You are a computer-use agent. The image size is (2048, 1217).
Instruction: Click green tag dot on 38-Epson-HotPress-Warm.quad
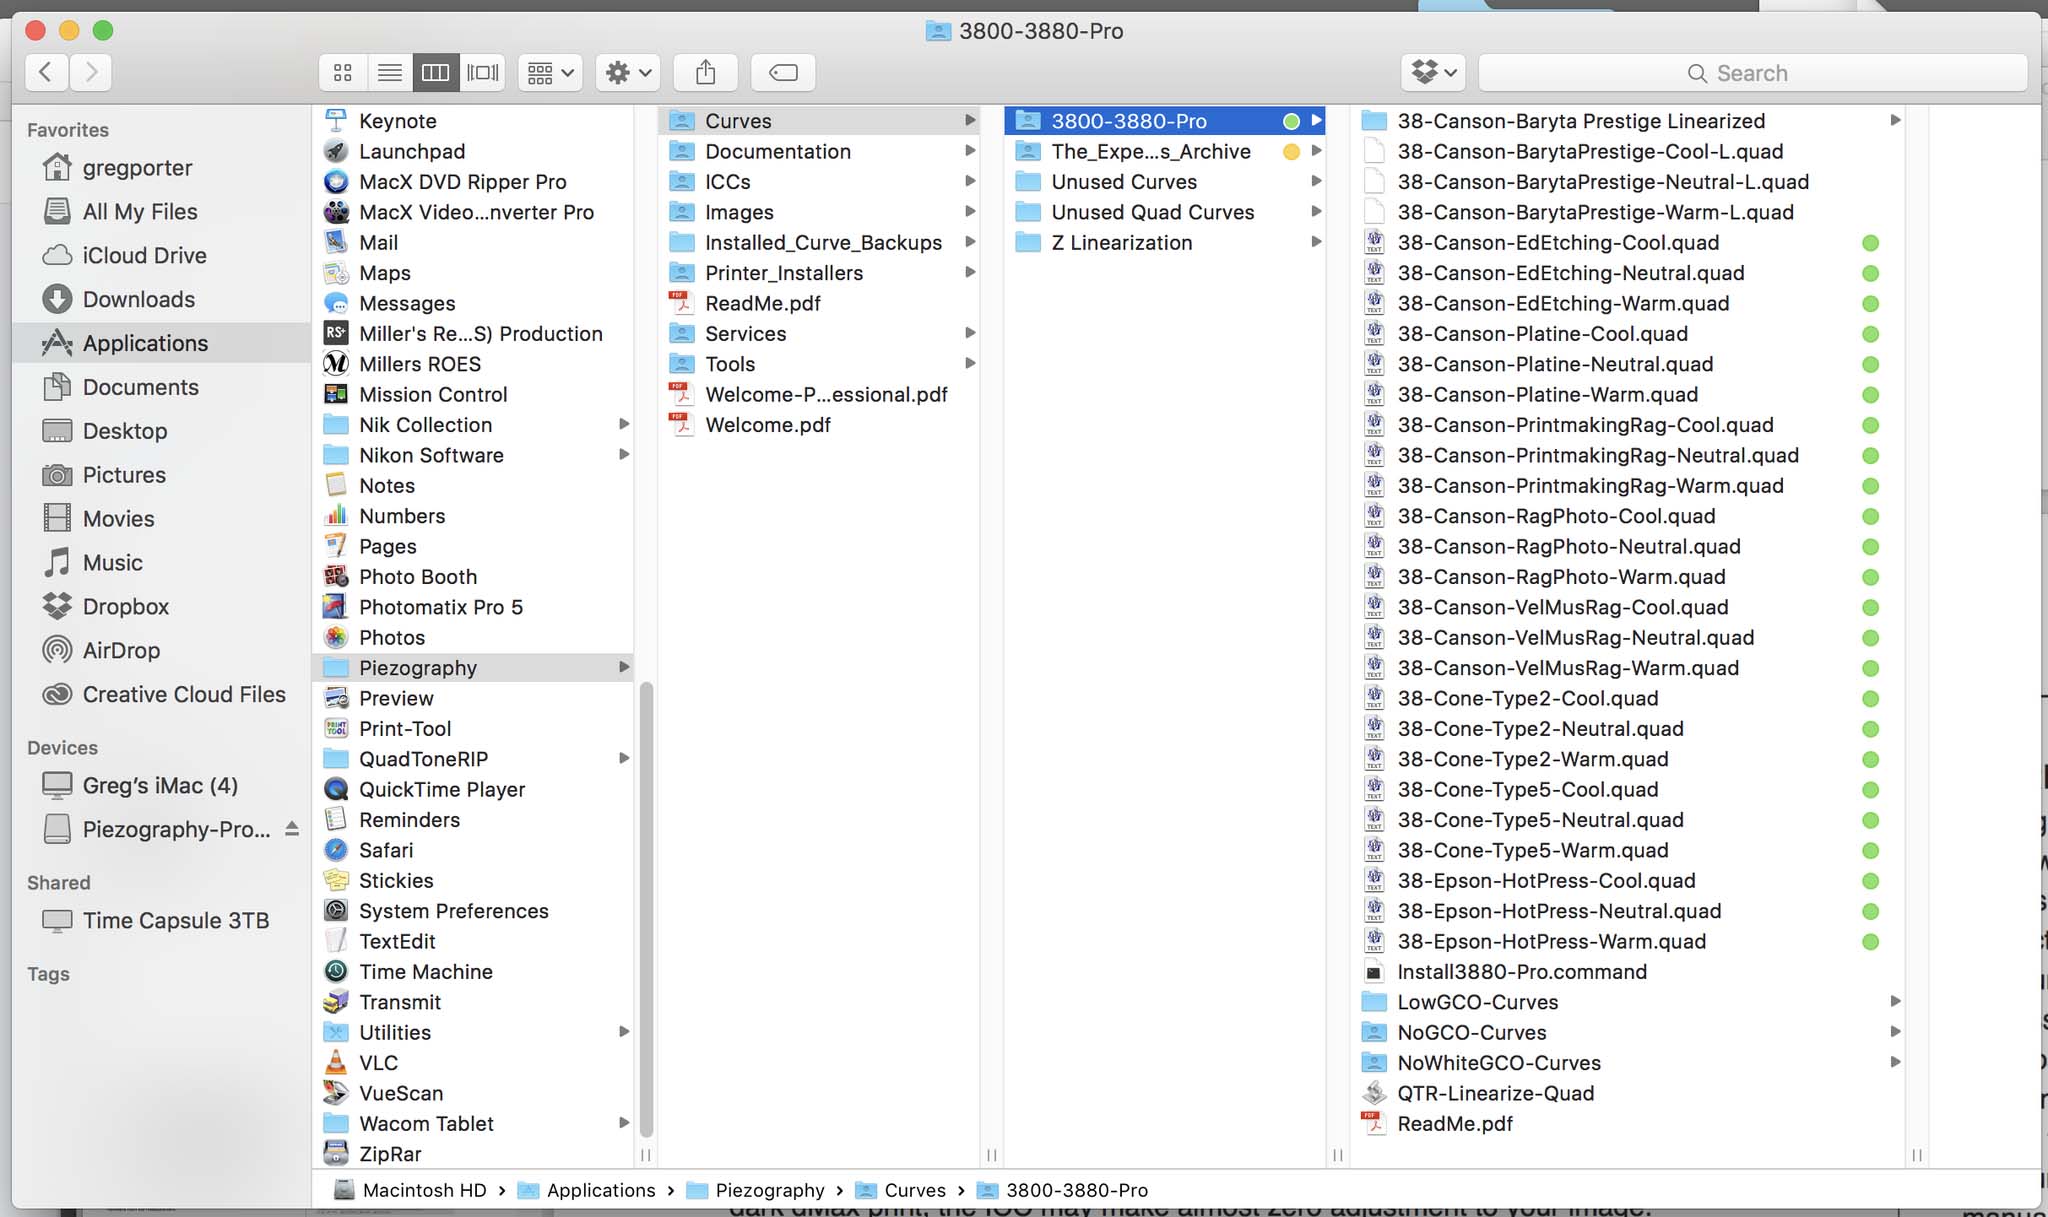click(1870, 942)
